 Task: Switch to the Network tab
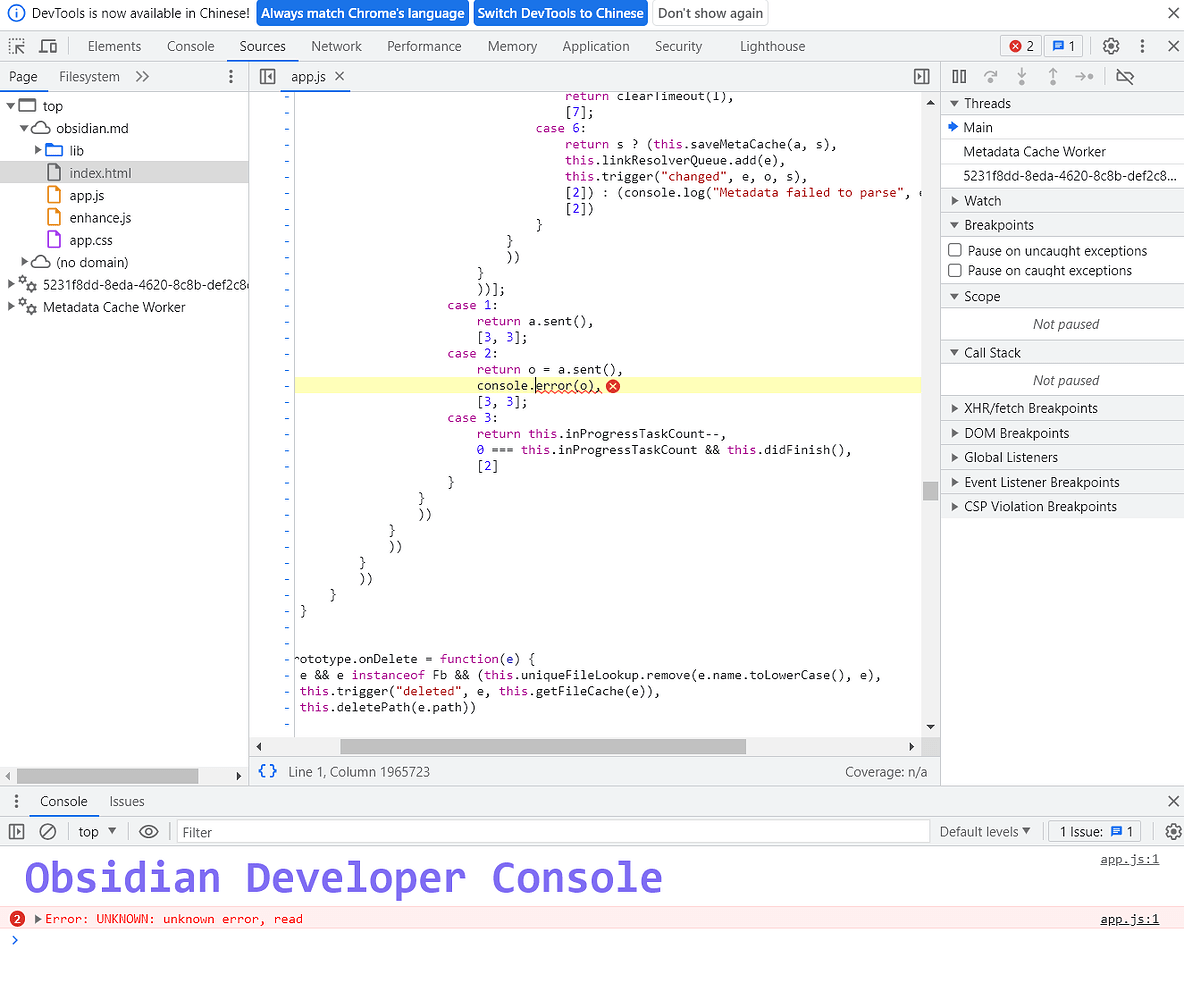(336, 46)
